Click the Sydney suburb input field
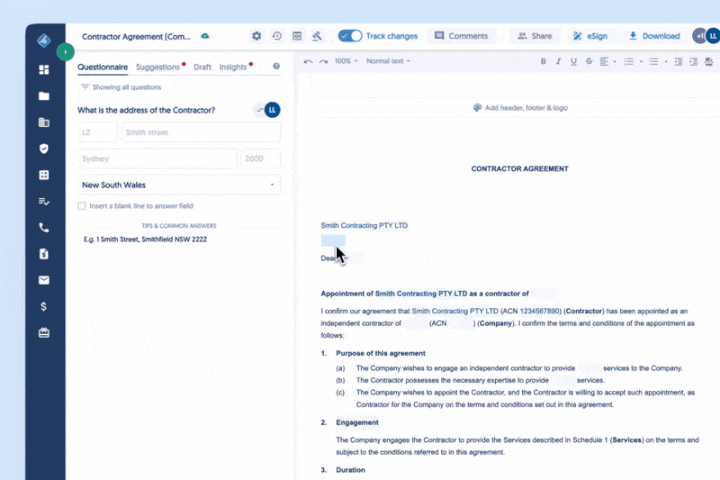The width and height of the screenshot is (720, 480). point(158,158)
